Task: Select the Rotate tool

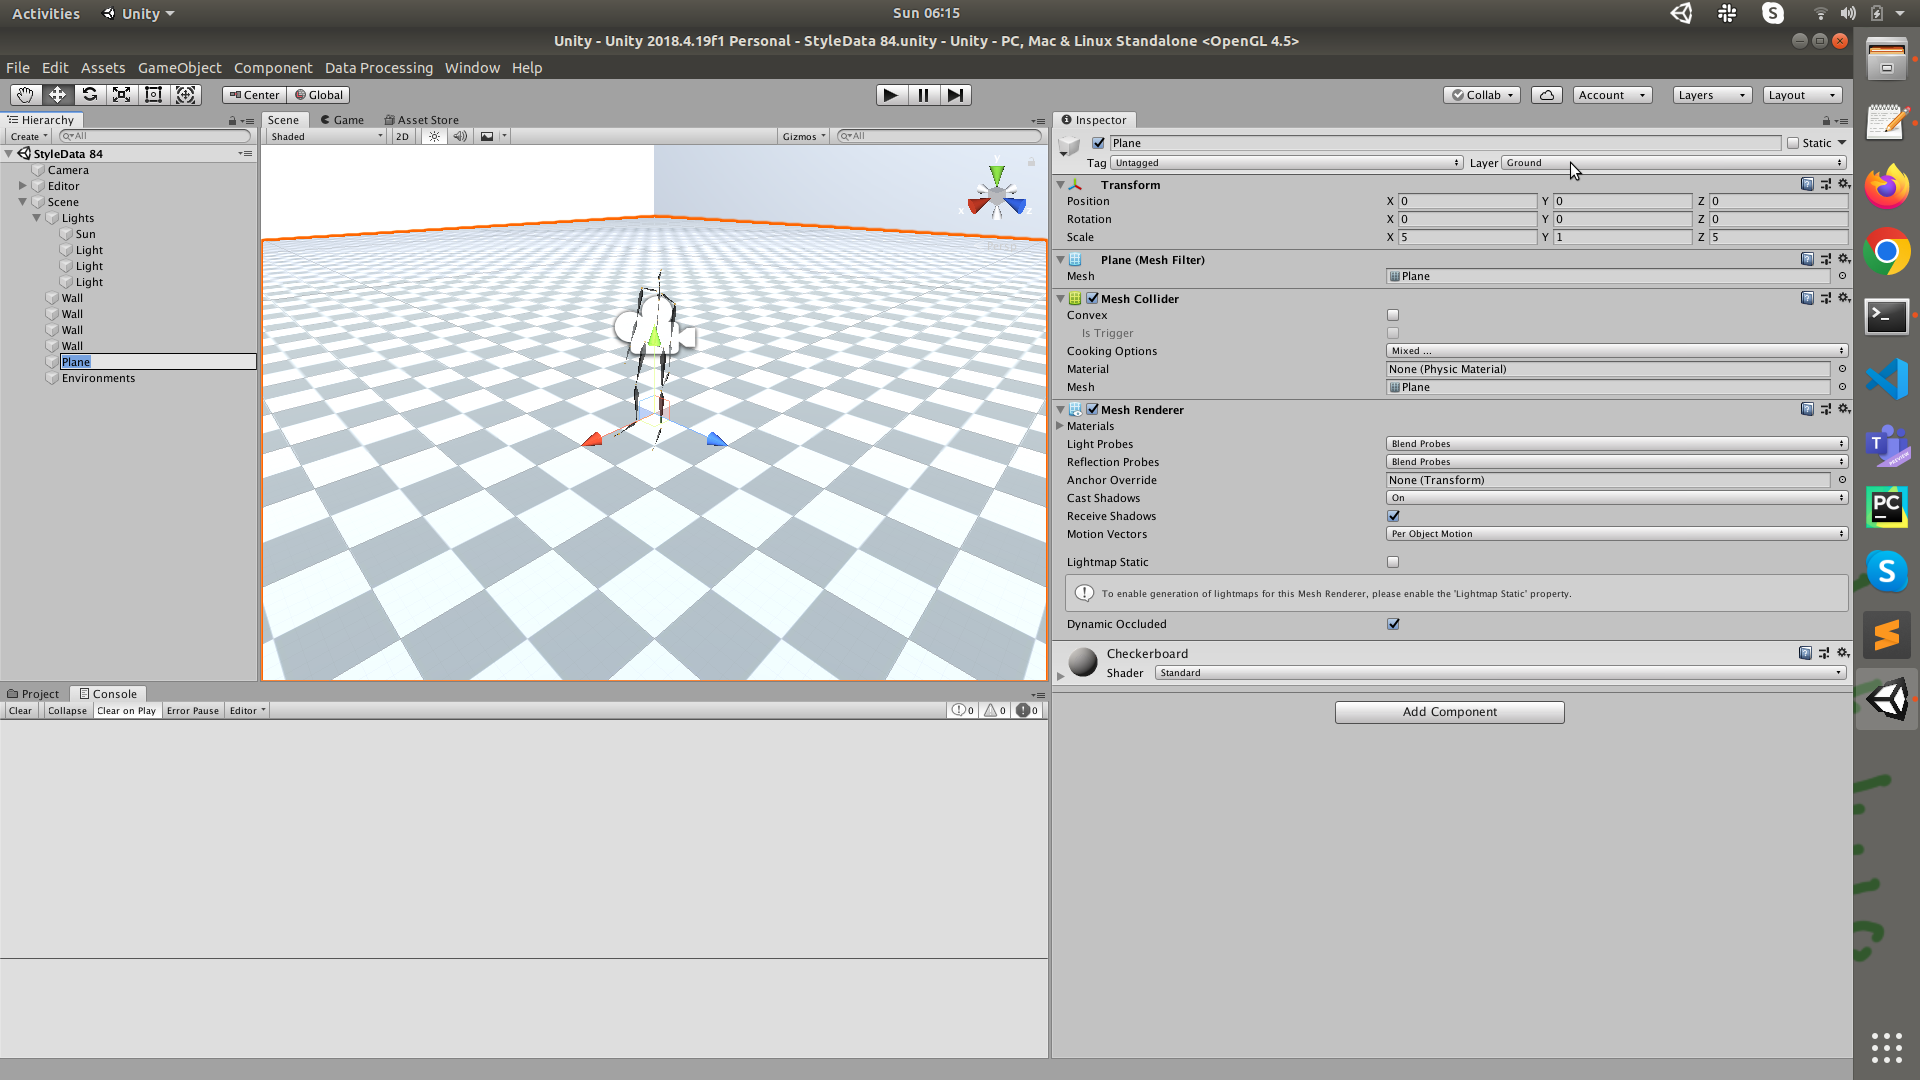Action: pos(89,95)
